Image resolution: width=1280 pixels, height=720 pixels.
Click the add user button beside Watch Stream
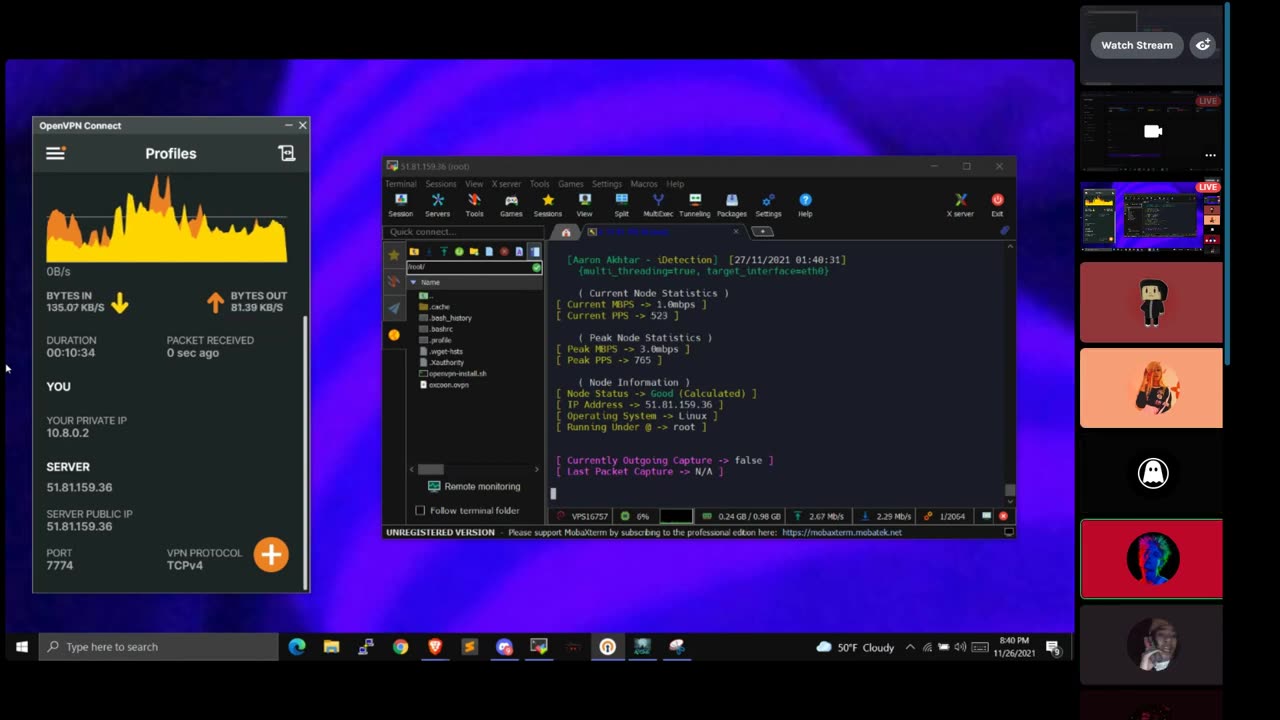pos(1203,45)
